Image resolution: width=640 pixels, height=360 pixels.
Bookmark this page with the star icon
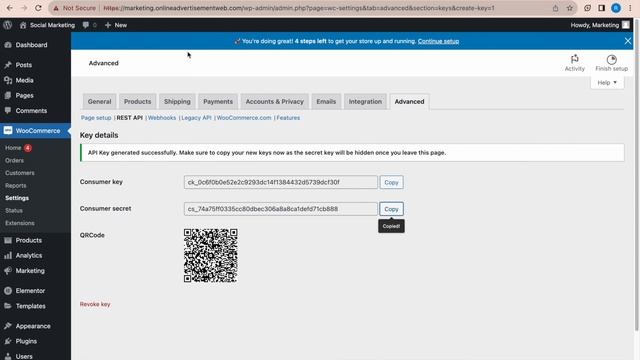[569, 8]
